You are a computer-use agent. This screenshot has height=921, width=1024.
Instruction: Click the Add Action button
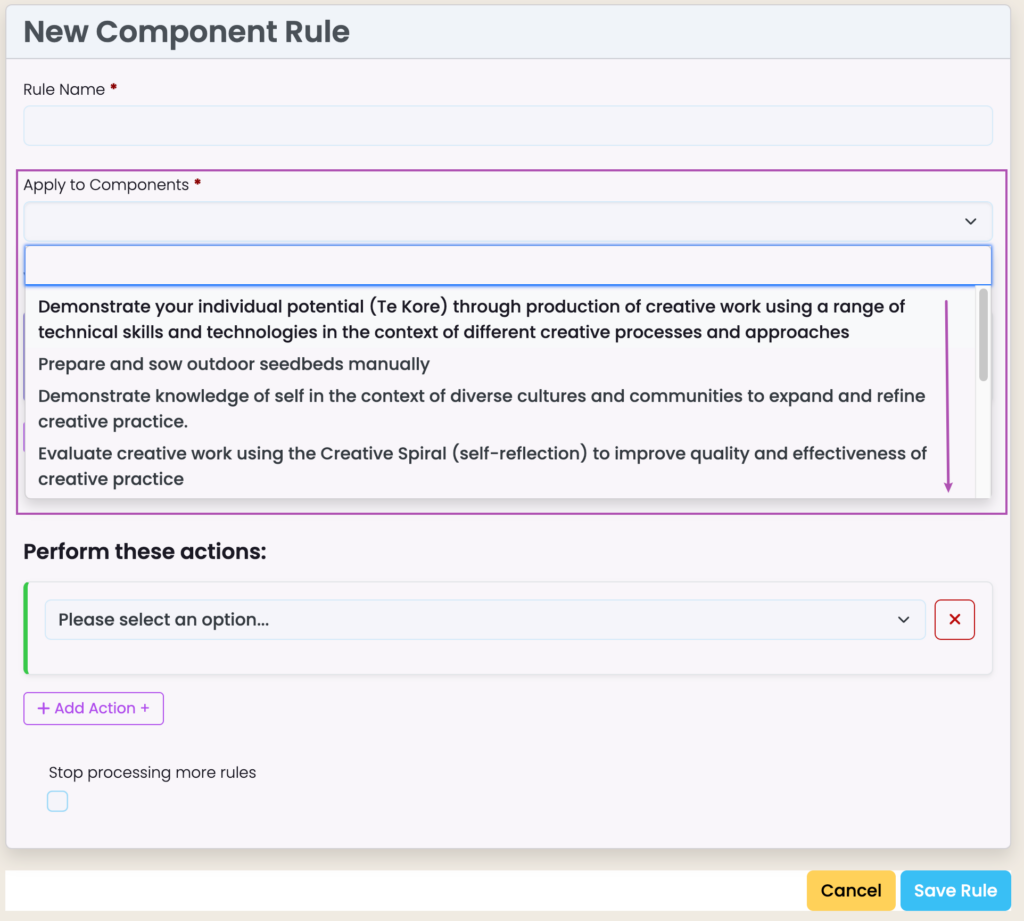pyautogui.click(x=94, y=708)
